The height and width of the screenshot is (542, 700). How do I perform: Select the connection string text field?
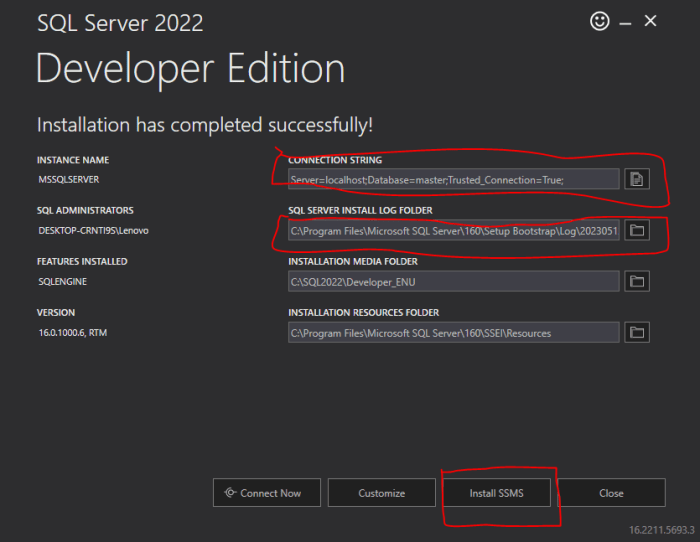coord(454,179)
